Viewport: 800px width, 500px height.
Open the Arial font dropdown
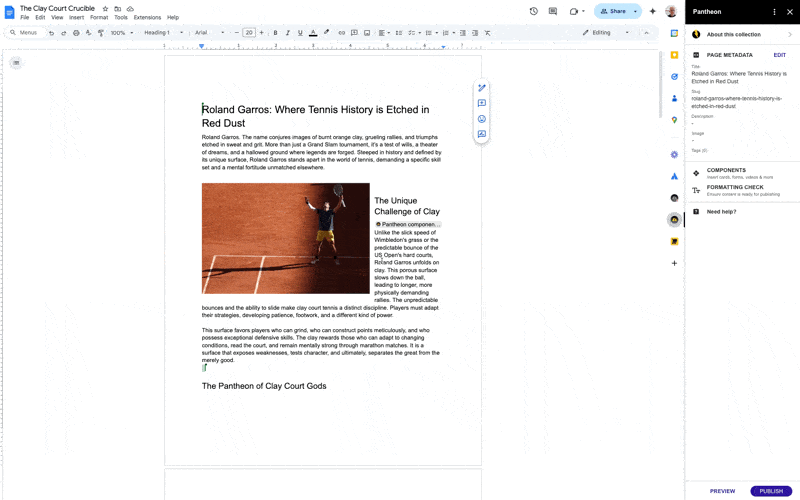(209, 33)
